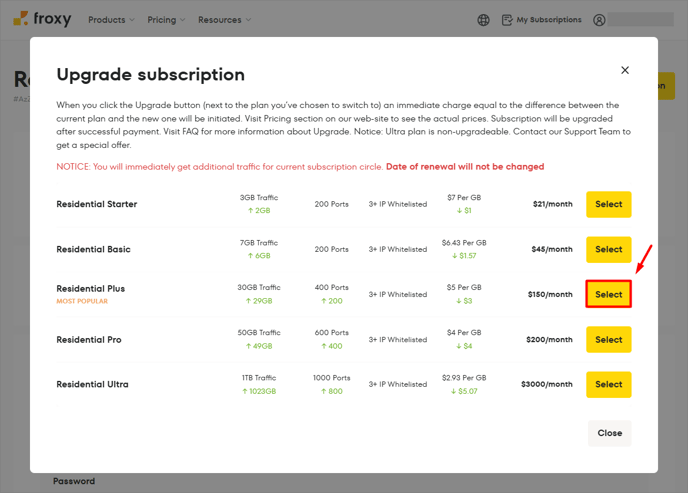Viewport: 688px width, 493px height.
Task: Click the '$200/month' price
Action: (x=549, y=339)
